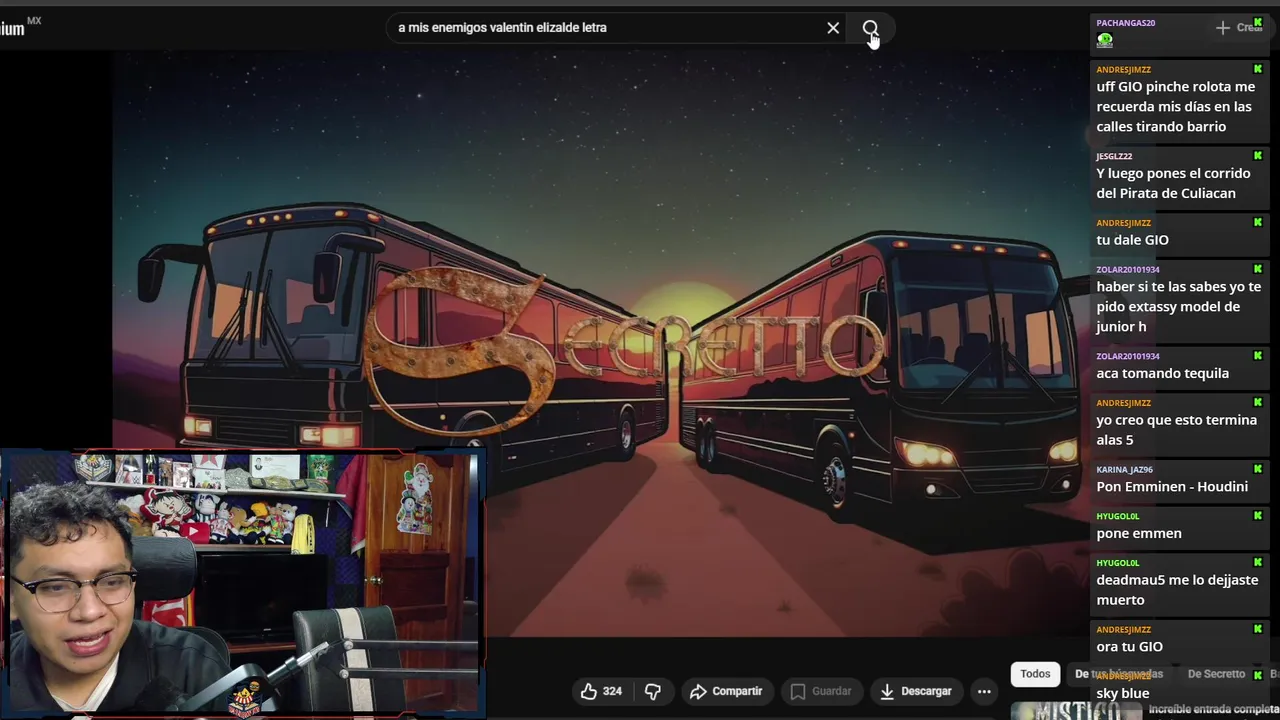
Task: Click chat message 'deadmau5 me lo dejjaste muerto'
Action: point(1177,590)
